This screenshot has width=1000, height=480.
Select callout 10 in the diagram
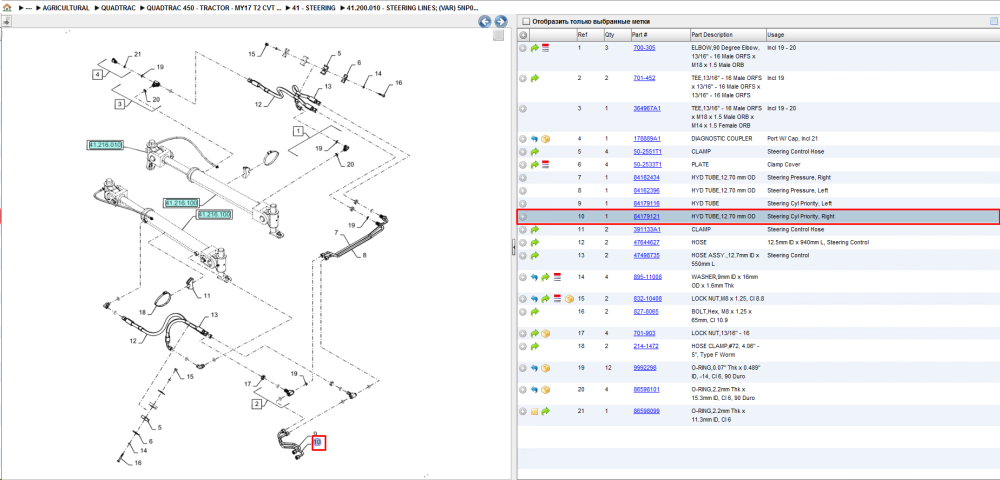coord(319,442)
